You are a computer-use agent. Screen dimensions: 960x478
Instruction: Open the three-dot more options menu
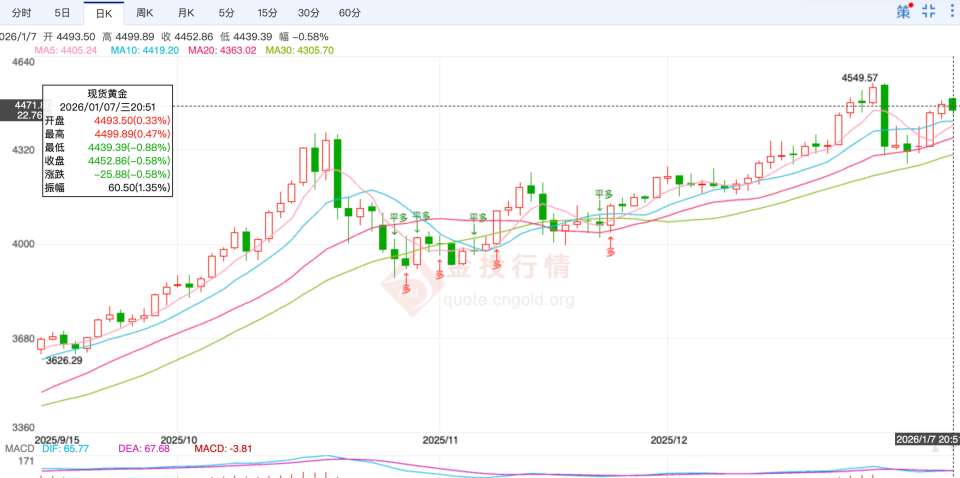[x=954, y=11]
